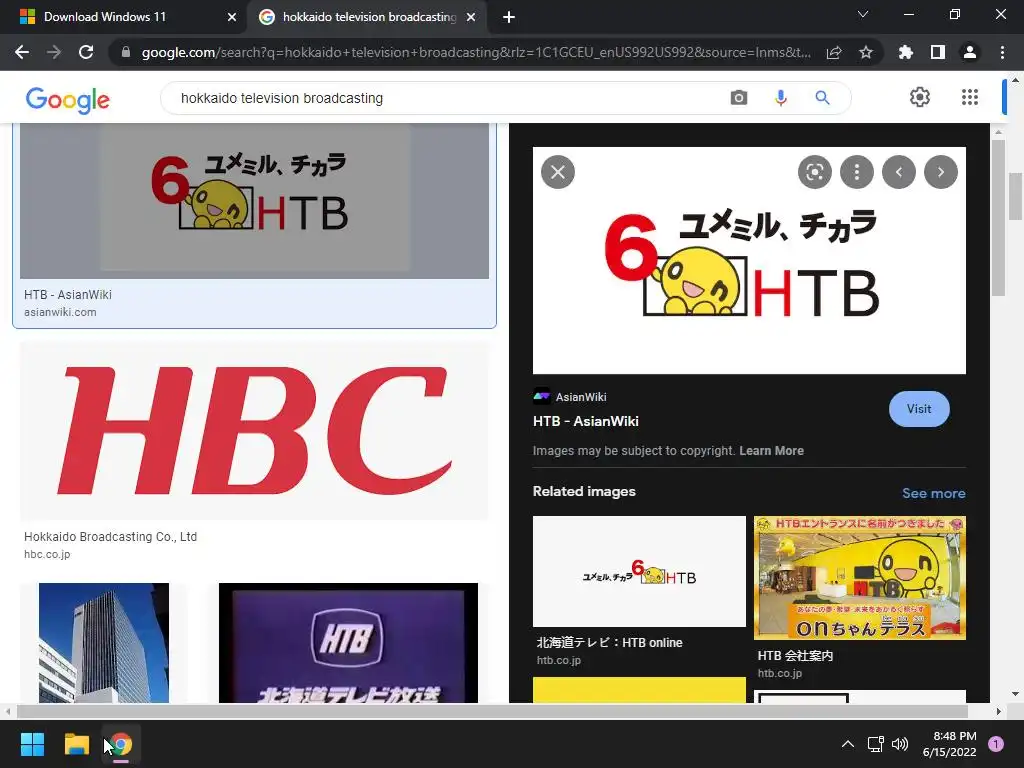Open Google quick settings gear

(x=920, y=97)
